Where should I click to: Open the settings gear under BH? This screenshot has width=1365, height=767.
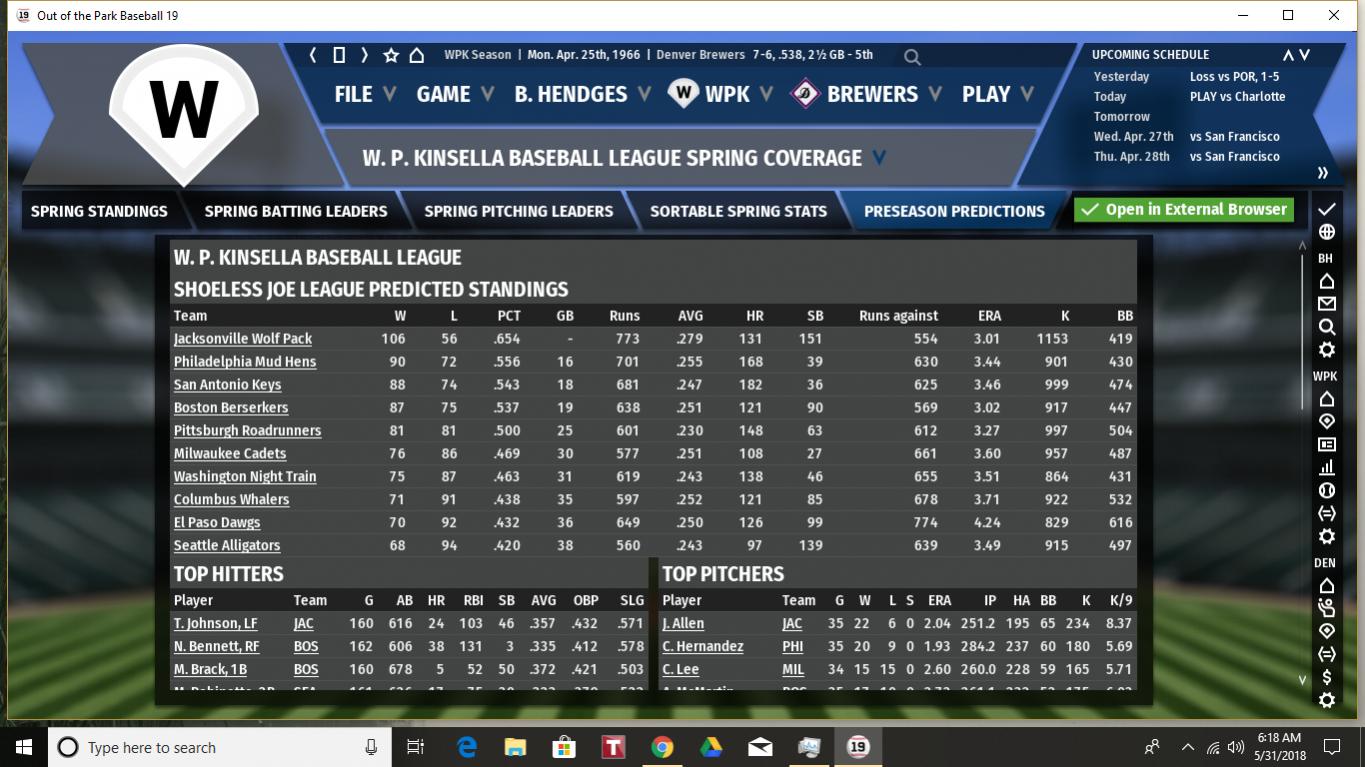[x=1326, y=350]
